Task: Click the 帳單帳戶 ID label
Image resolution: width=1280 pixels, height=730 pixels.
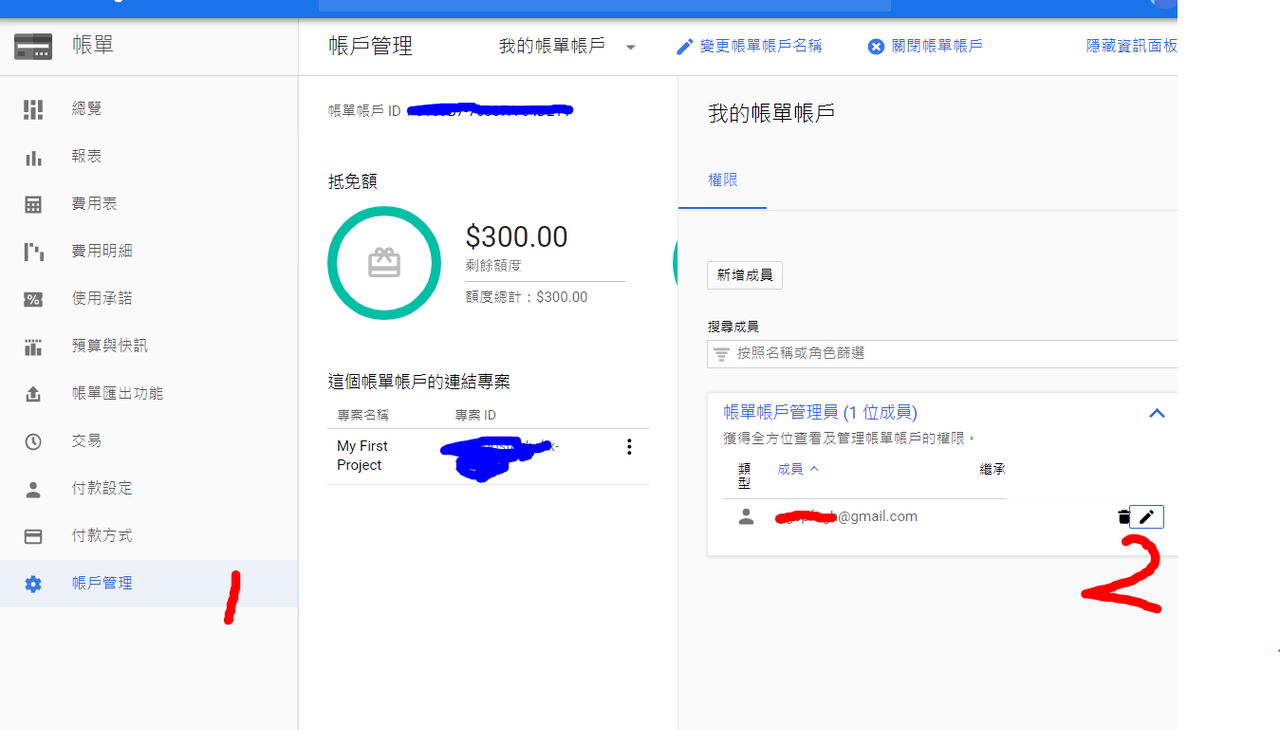Action: click(364, 111)
